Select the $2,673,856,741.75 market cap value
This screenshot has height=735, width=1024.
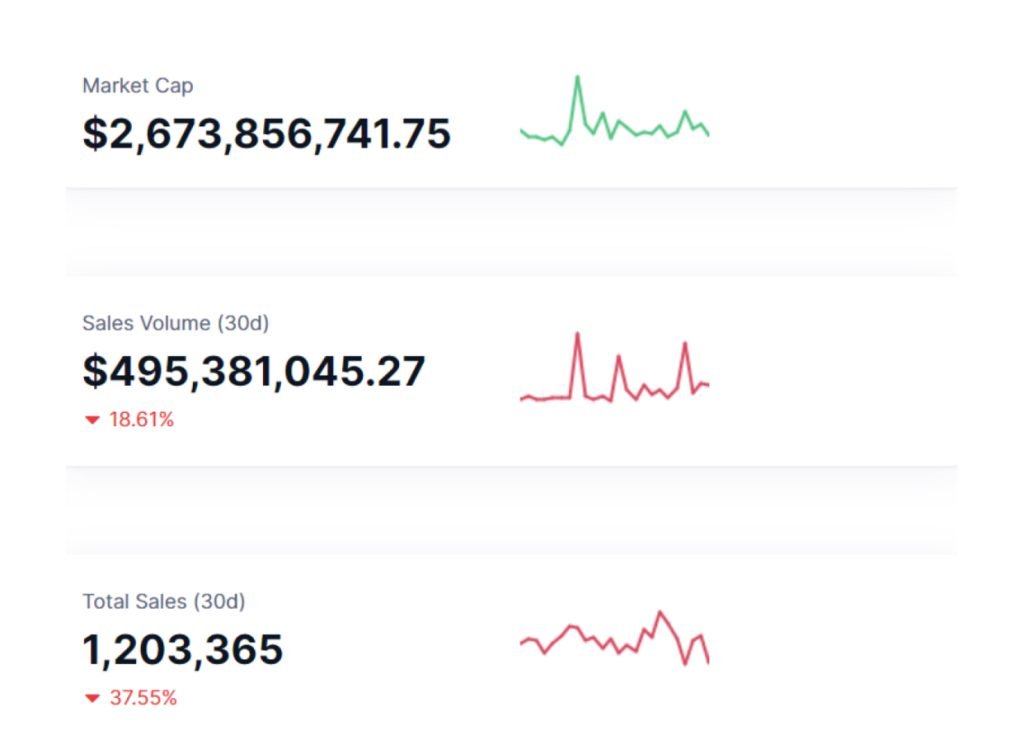click(x=266, y=134)
